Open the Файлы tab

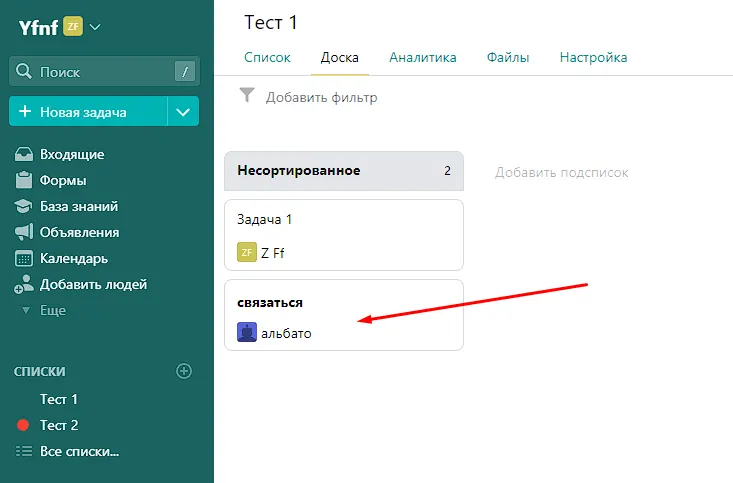click(508, 58)
